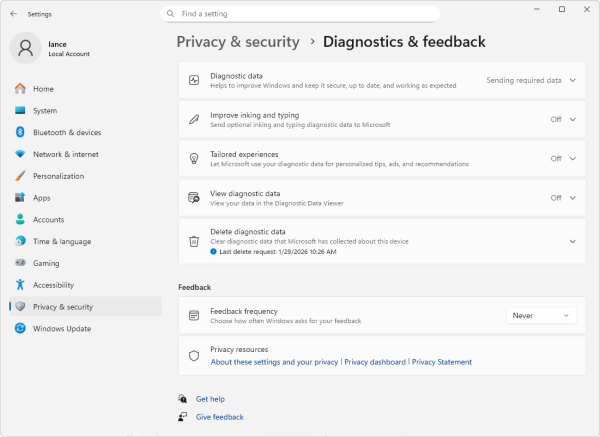Open Gaming settings in sidebar

pos(85,263)
